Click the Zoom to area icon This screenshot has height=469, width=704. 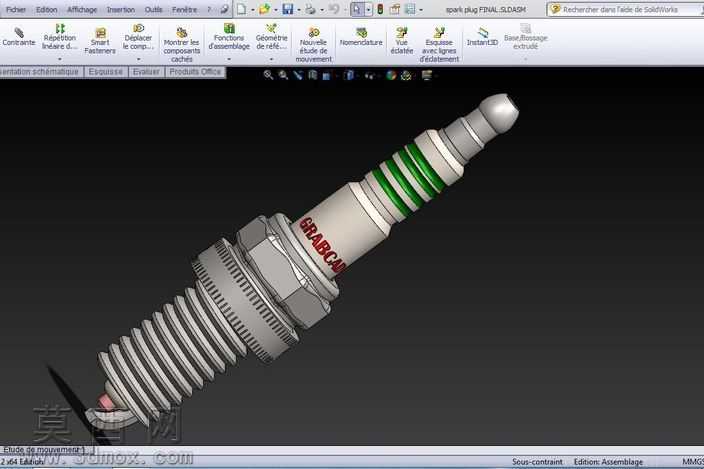click(x=283, y=75)
